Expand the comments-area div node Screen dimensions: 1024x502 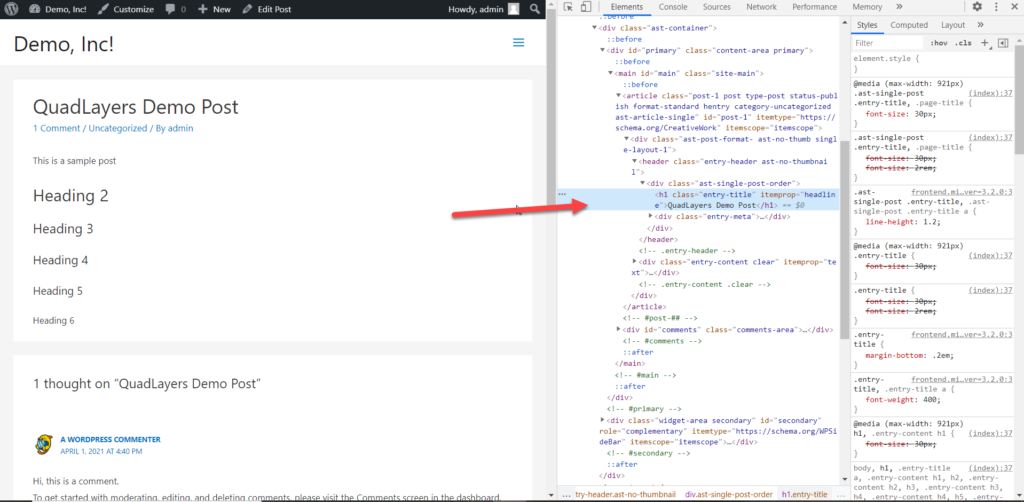point(619,329)
